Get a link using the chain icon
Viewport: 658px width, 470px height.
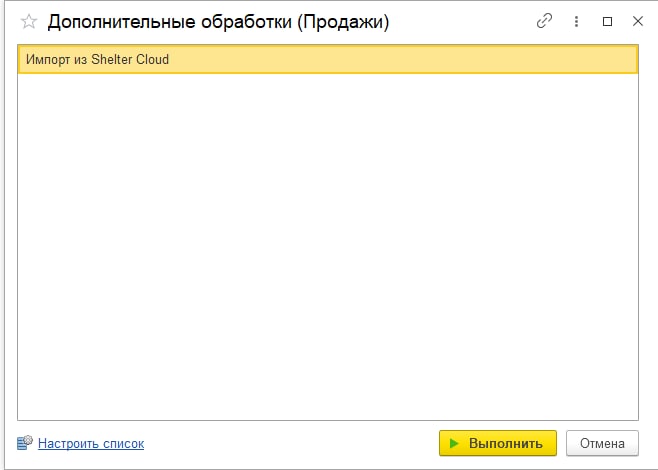(544, 21)
